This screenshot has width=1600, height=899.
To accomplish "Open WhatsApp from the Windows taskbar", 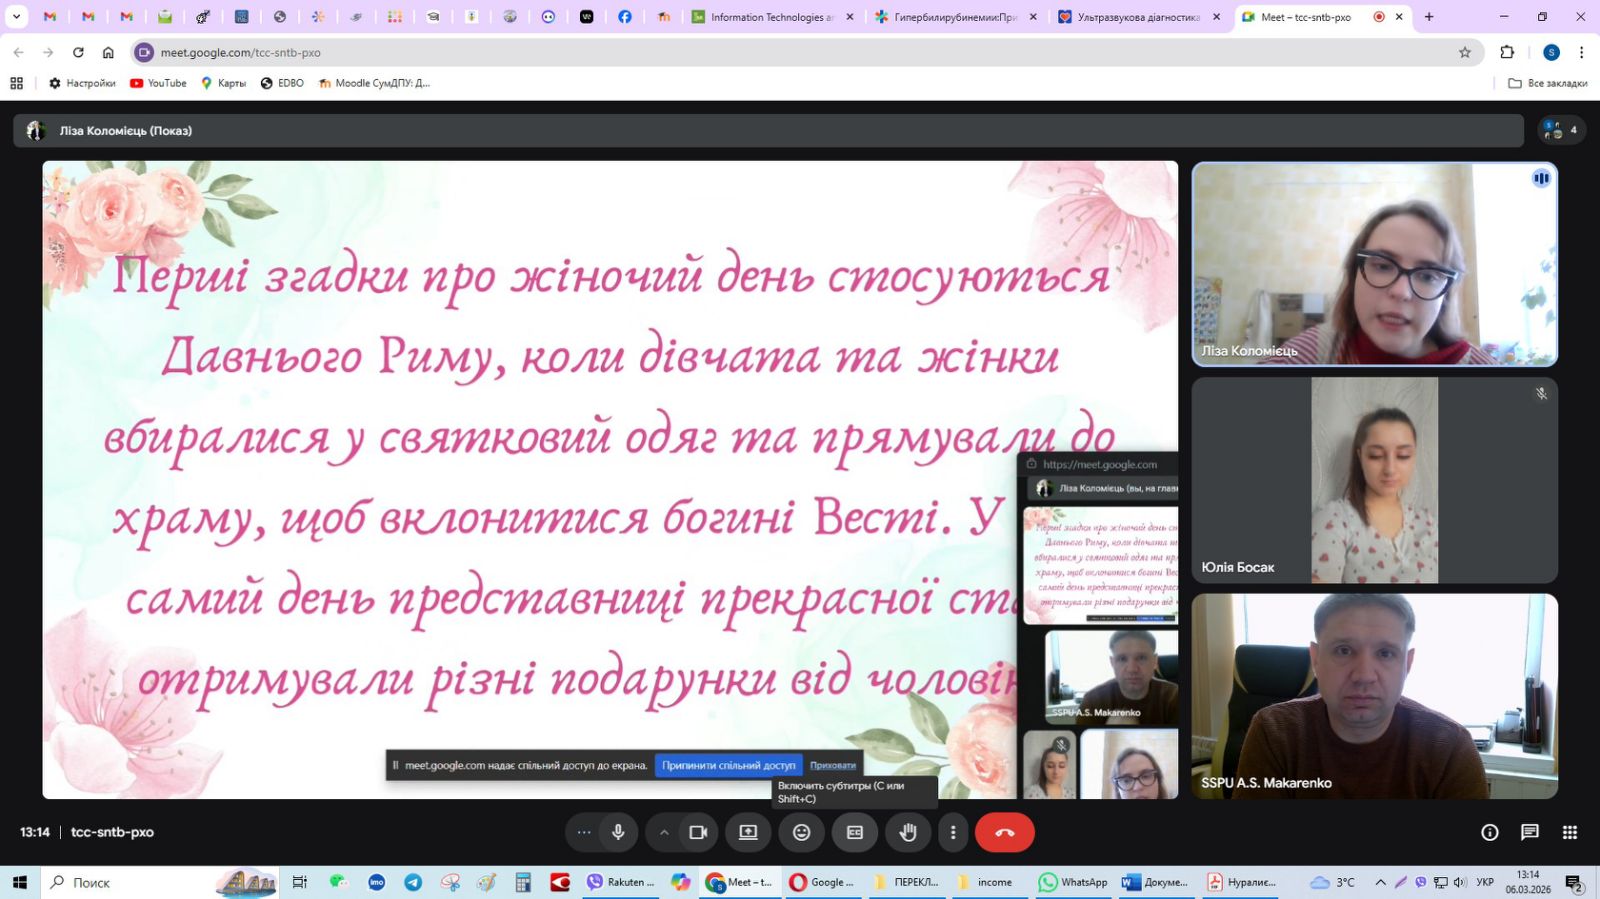I will 1074,882.
